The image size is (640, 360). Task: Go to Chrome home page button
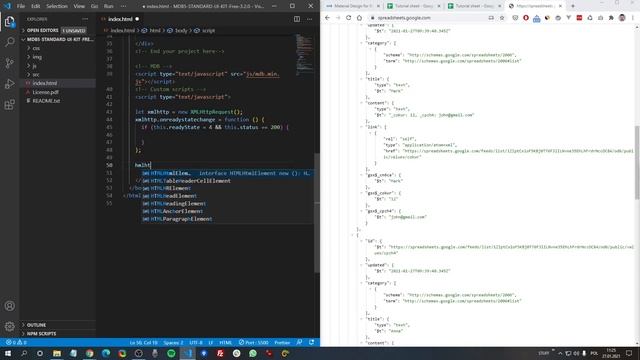[359, 18]
